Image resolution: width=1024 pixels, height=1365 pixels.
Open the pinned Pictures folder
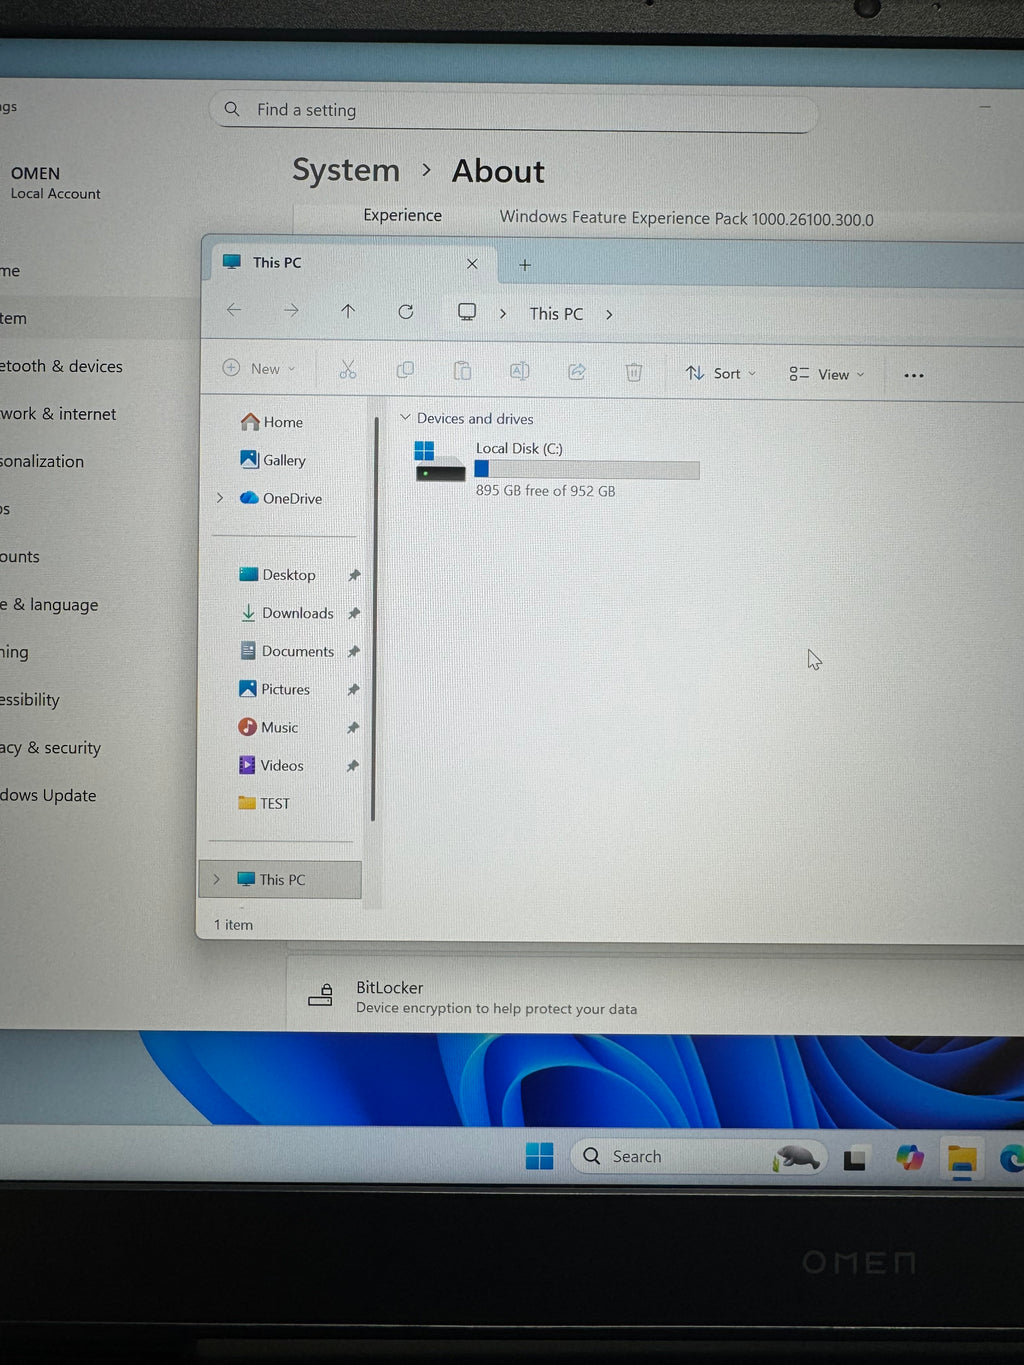tap(275, 689)
